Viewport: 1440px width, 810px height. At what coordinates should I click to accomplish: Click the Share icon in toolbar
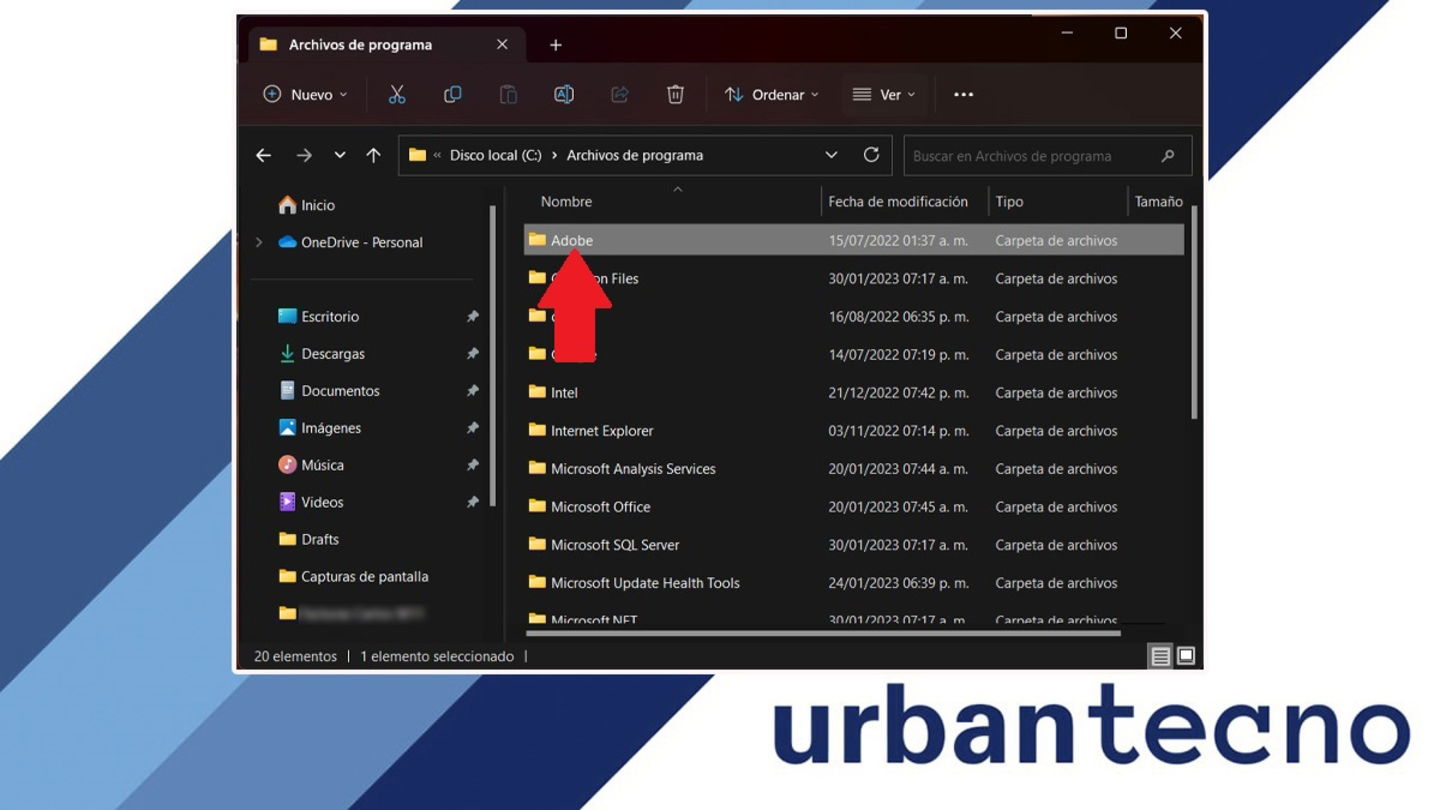(x=619, y=94)
